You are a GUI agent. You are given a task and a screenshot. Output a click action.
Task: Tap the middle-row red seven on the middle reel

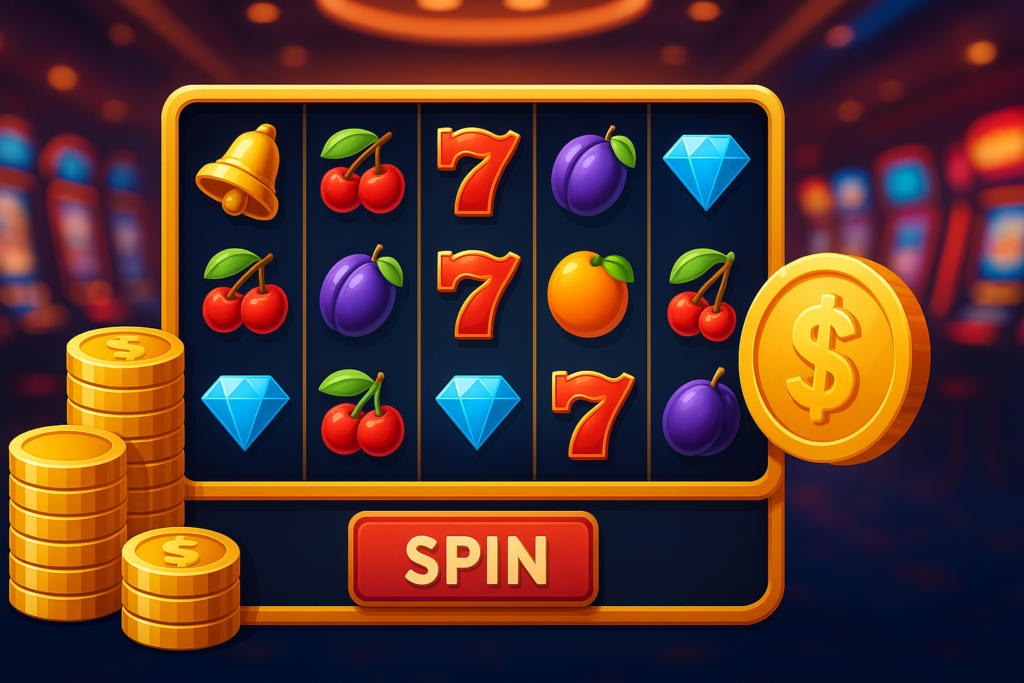coord(478,294)
